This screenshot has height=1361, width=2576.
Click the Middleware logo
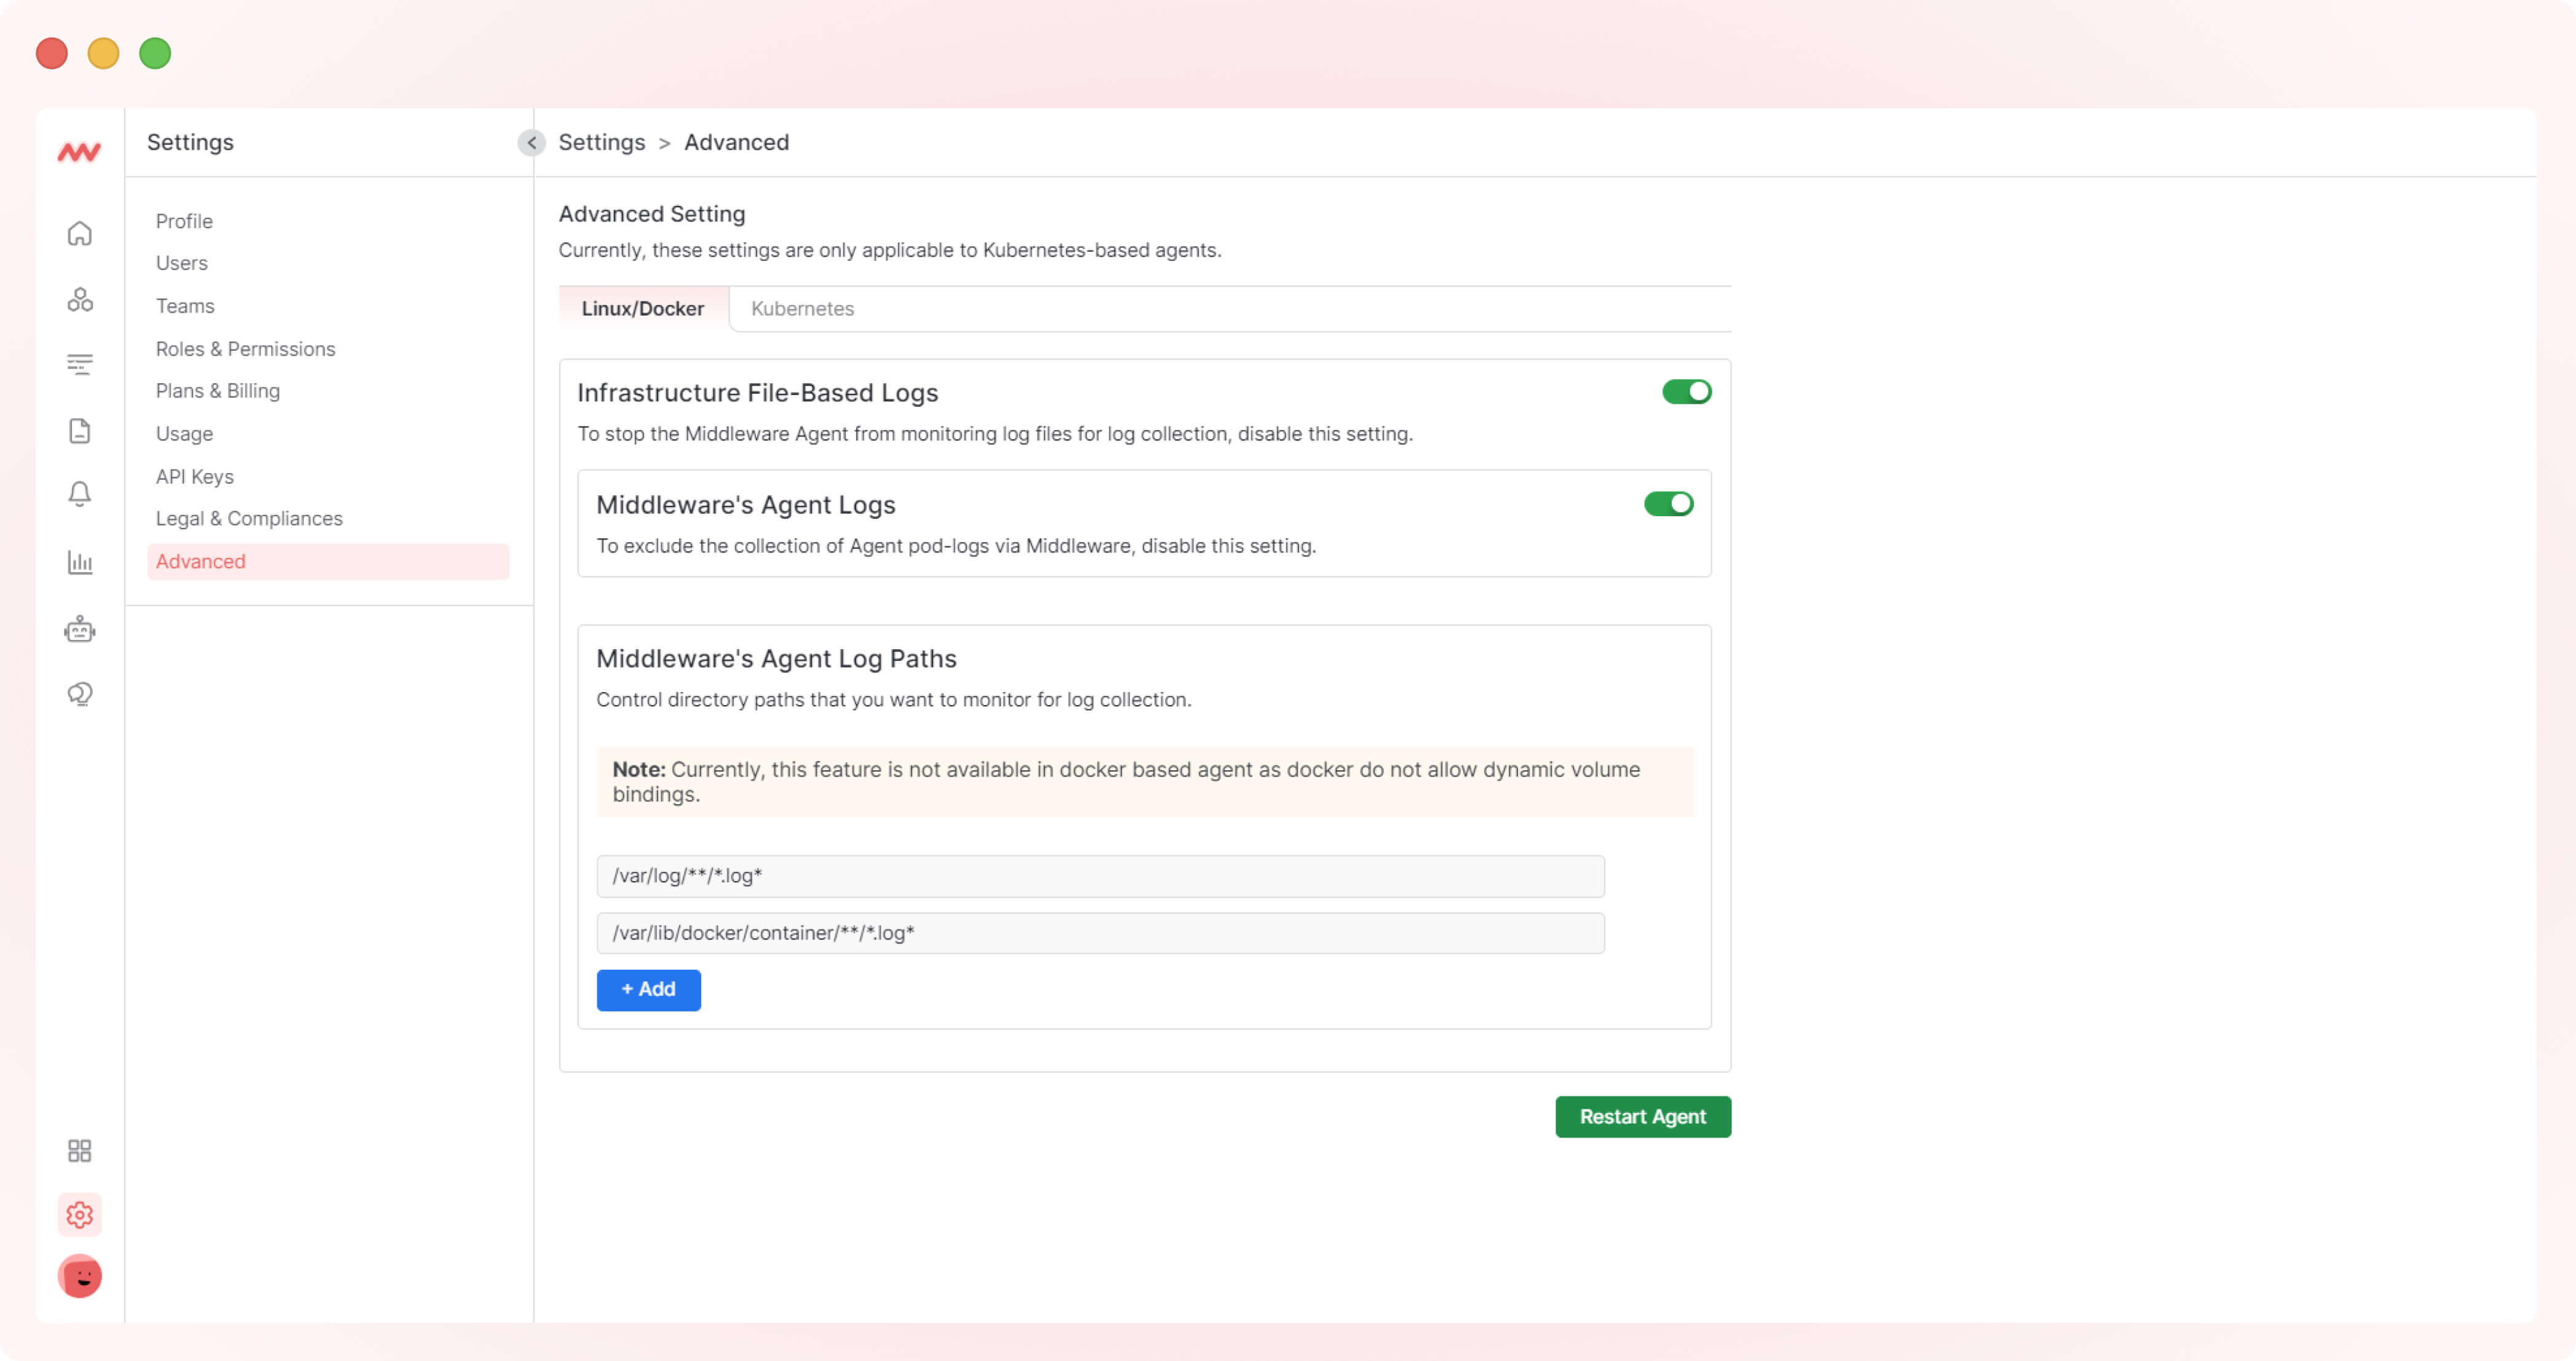(x=79, y=152)
